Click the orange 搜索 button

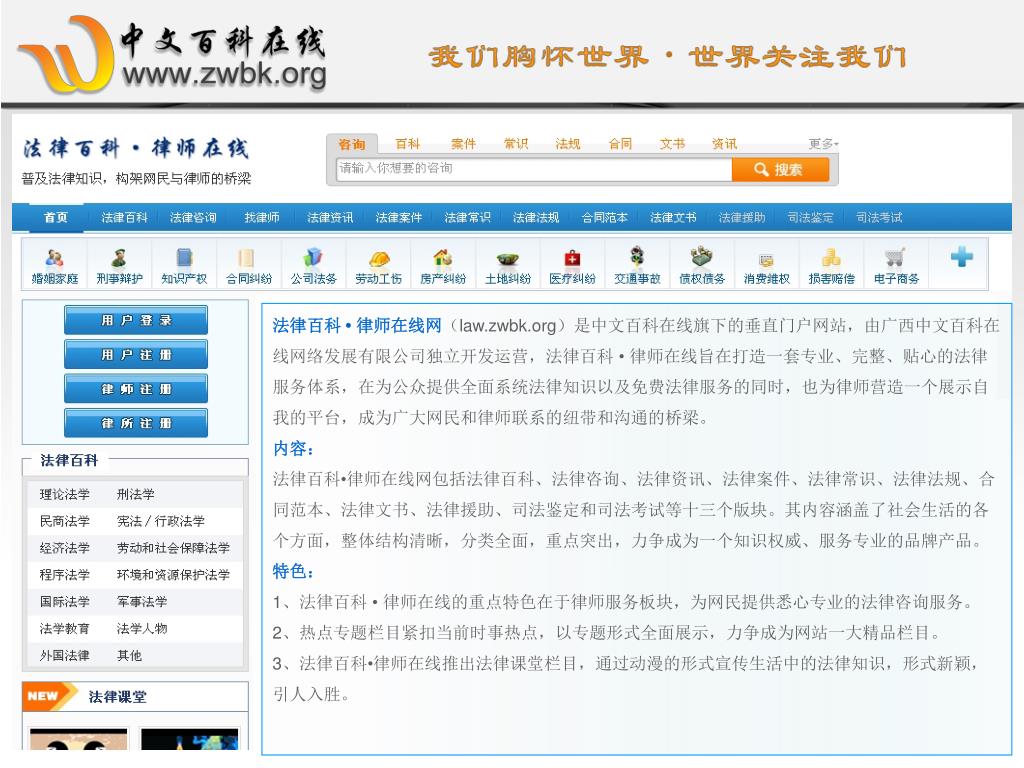[x=780, y=170]
